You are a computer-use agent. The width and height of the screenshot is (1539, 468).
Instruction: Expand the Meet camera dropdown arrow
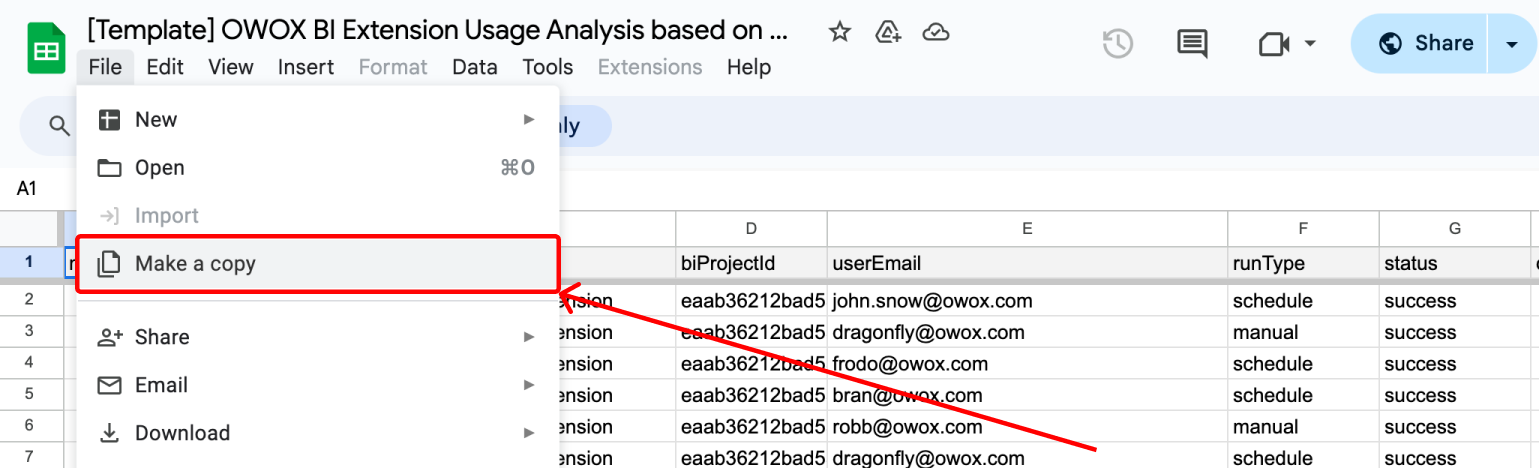coord(1309,44)
